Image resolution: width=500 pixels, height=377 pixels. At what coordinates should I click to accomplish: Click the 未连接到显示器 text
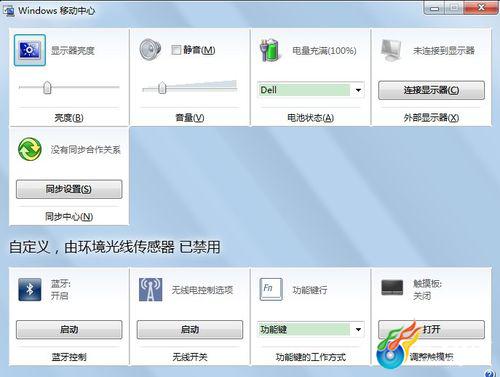click(444, 51)
